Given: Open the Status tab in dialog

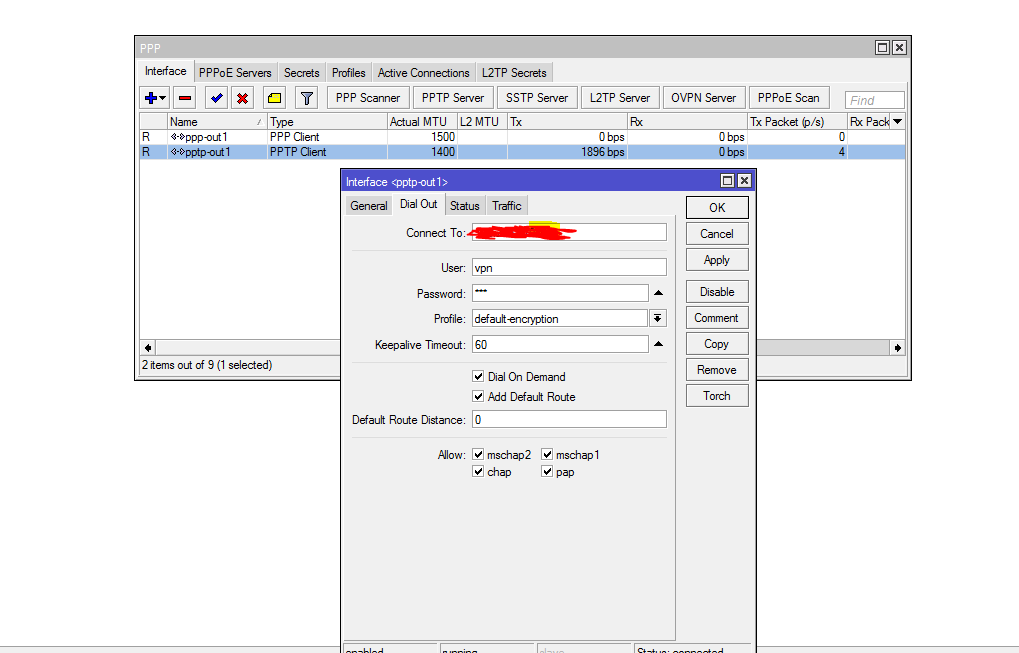Looking at the screenshot, I should [464, 206].
